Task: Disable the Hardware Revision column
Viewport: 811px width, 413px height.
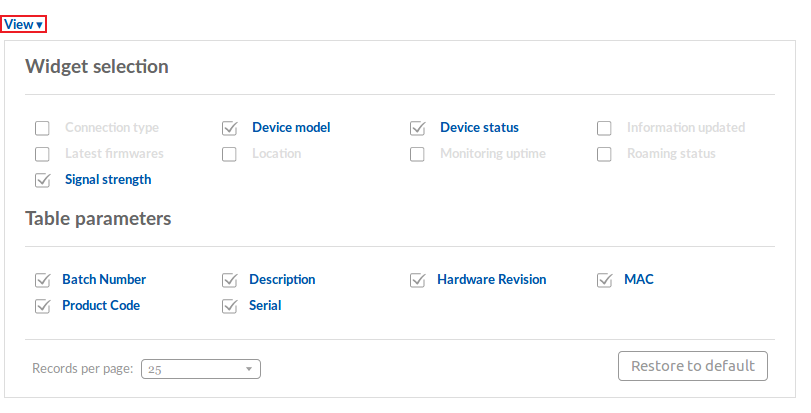Action: point(418,280)
